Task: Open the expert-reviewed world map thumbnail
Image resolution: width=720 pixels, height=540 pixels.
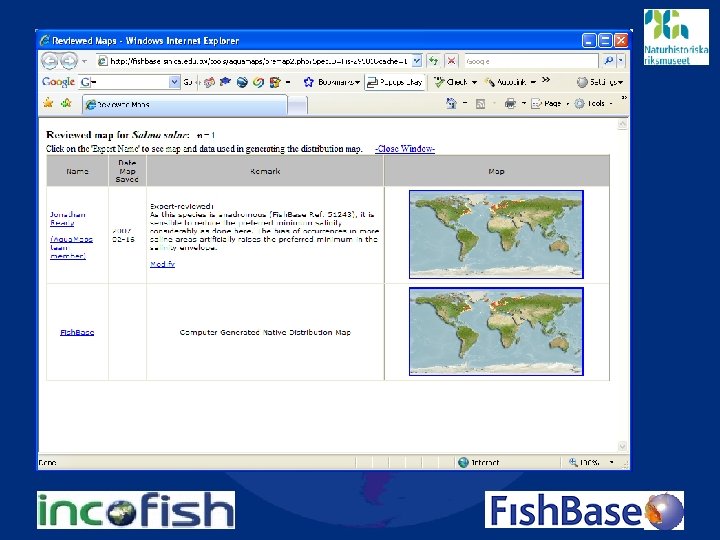Action: click(496, 234)
